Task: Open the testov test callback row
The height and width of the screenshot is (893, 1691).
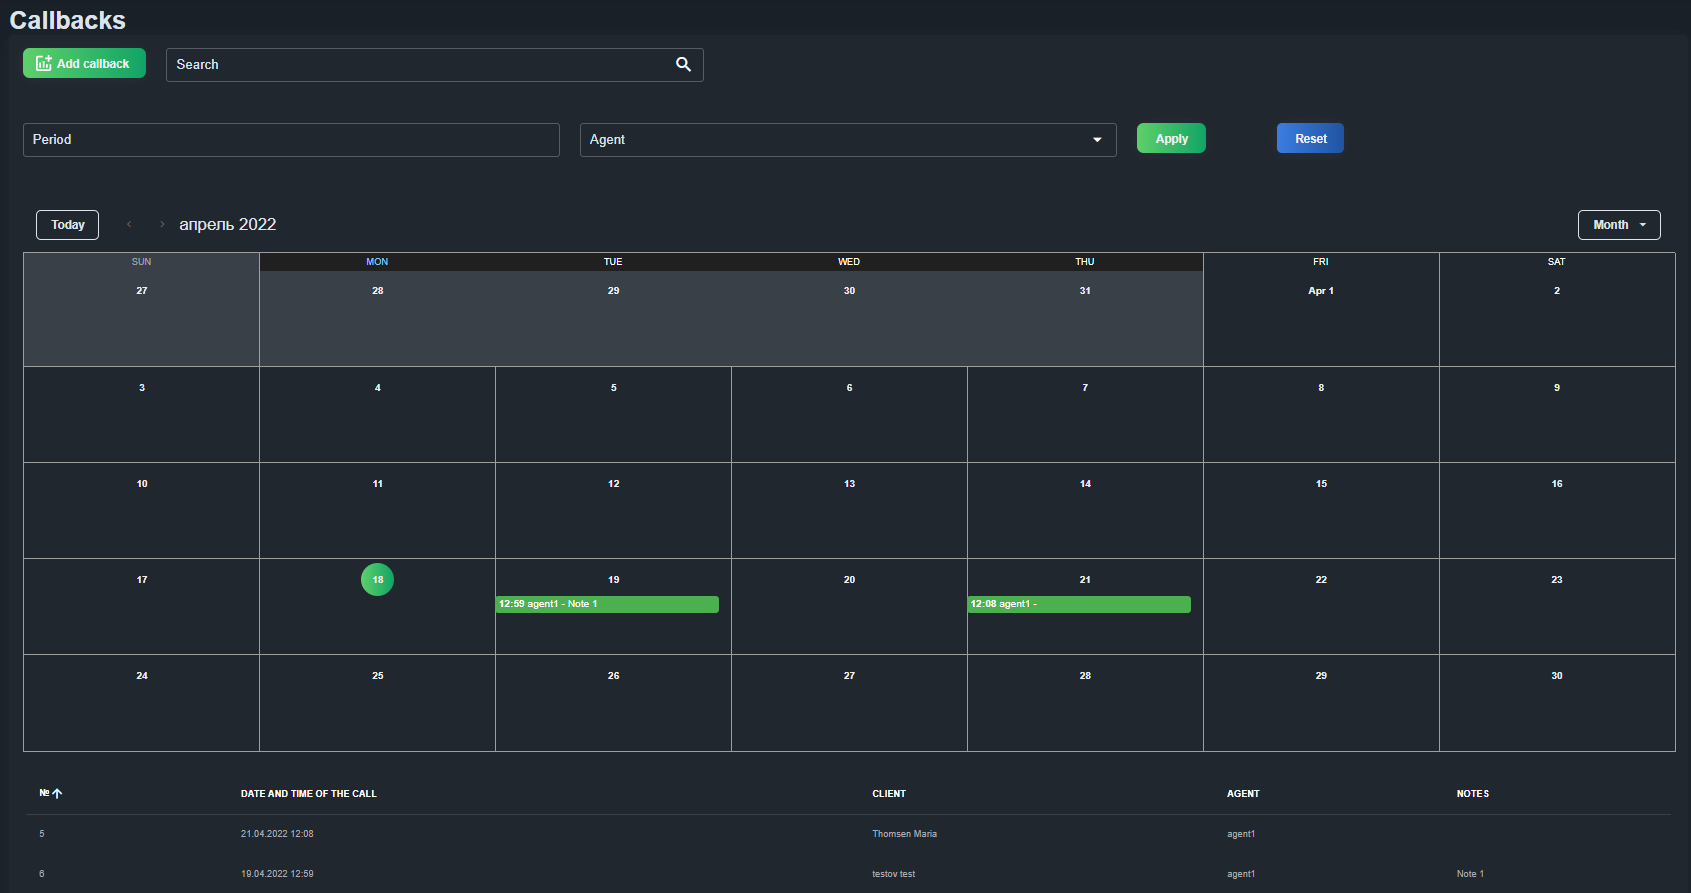Action: (x=848, y=874)
